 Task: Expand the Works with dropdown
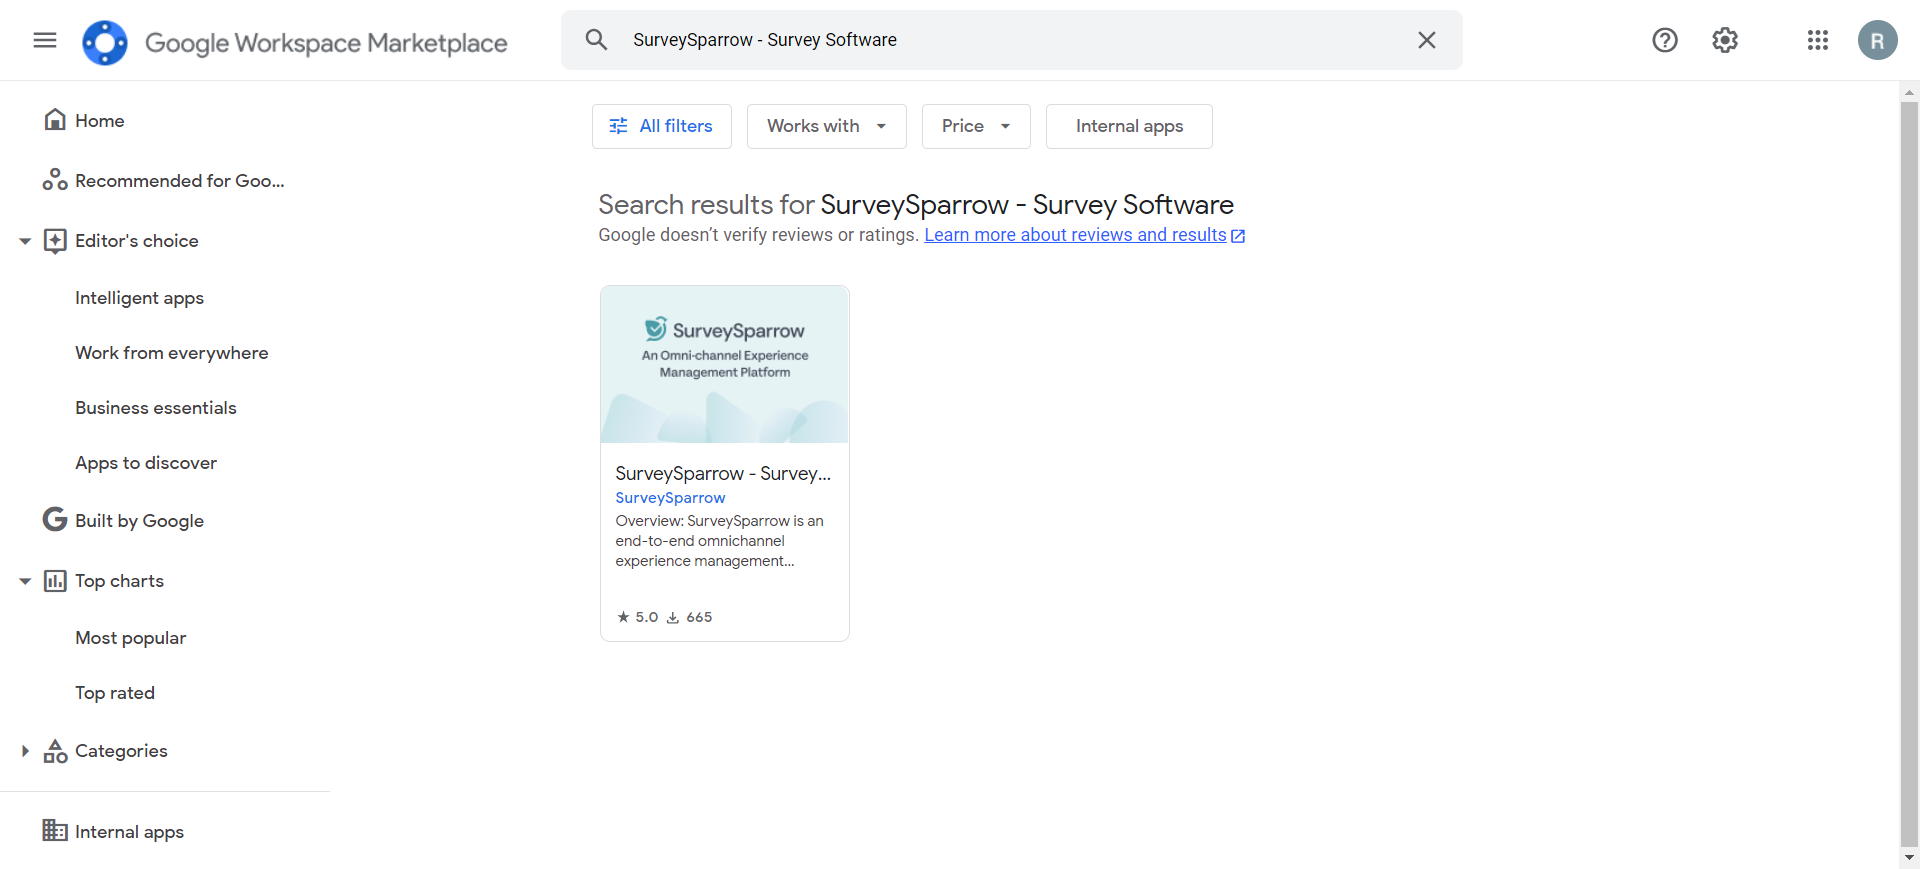(826, 126)
